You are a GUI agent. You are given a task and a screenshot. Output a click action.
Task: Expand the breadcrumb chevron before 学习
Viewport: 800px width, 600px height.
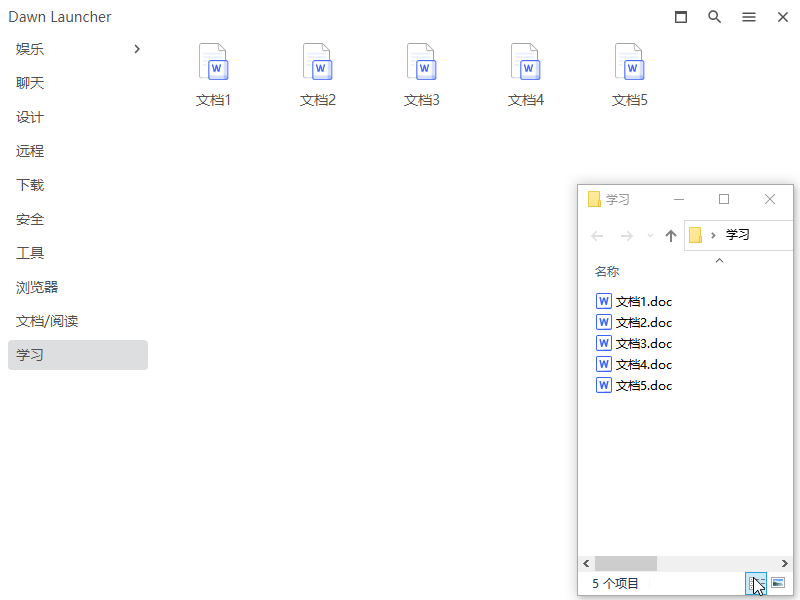tap(713, 235)
